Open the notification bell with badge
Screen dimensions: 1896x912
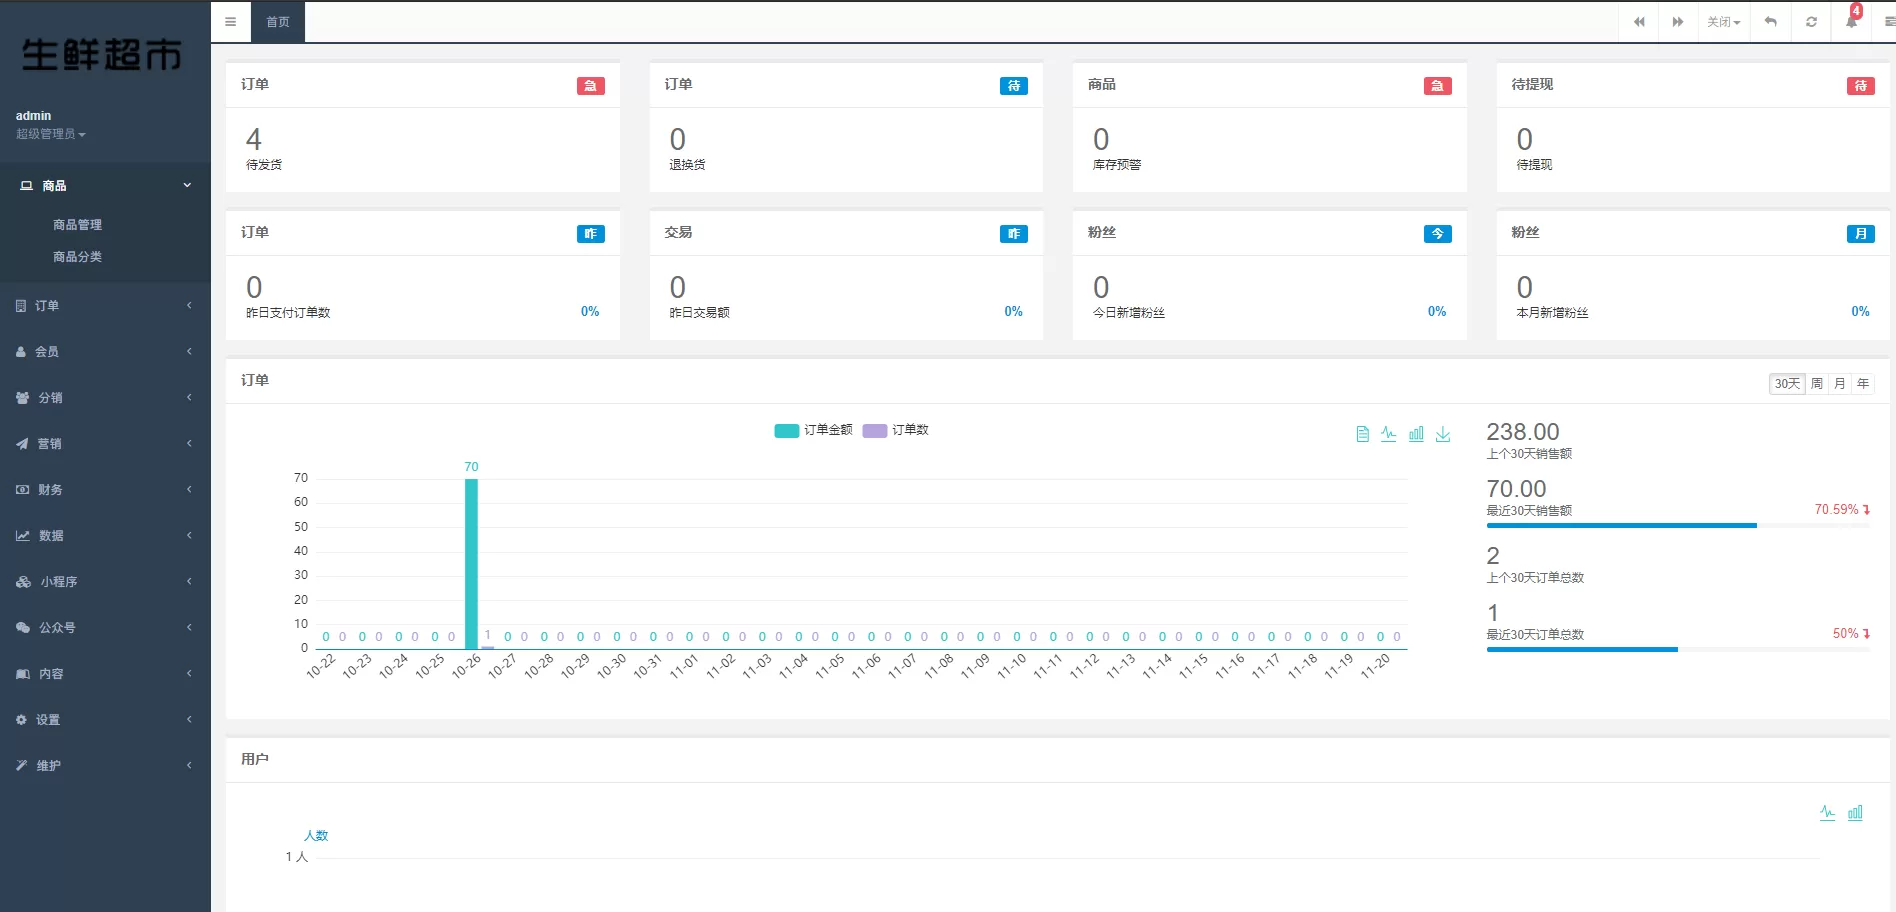(x=1852, y=22)
